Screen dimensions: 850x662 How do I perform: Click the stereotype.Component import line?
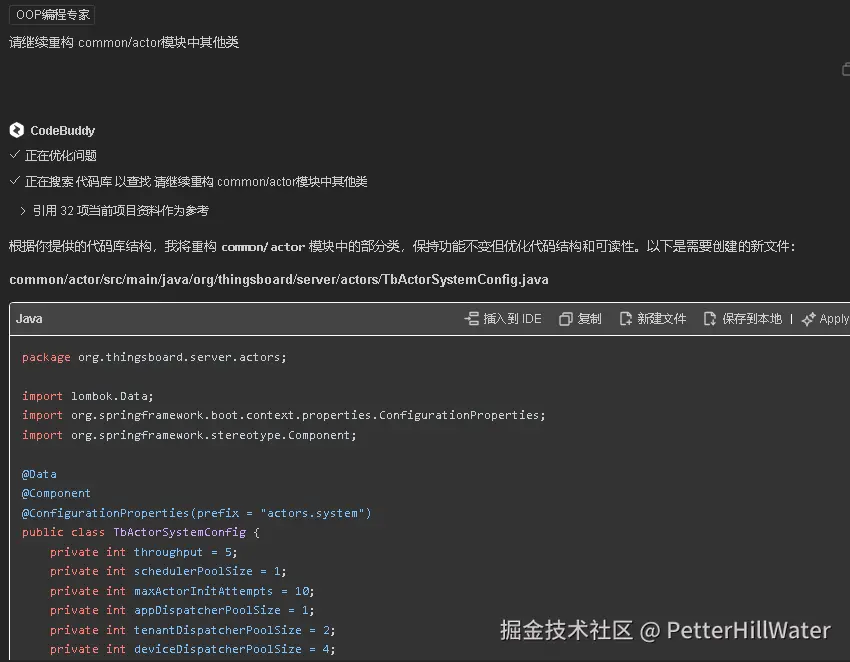click(x=189, y=435)
